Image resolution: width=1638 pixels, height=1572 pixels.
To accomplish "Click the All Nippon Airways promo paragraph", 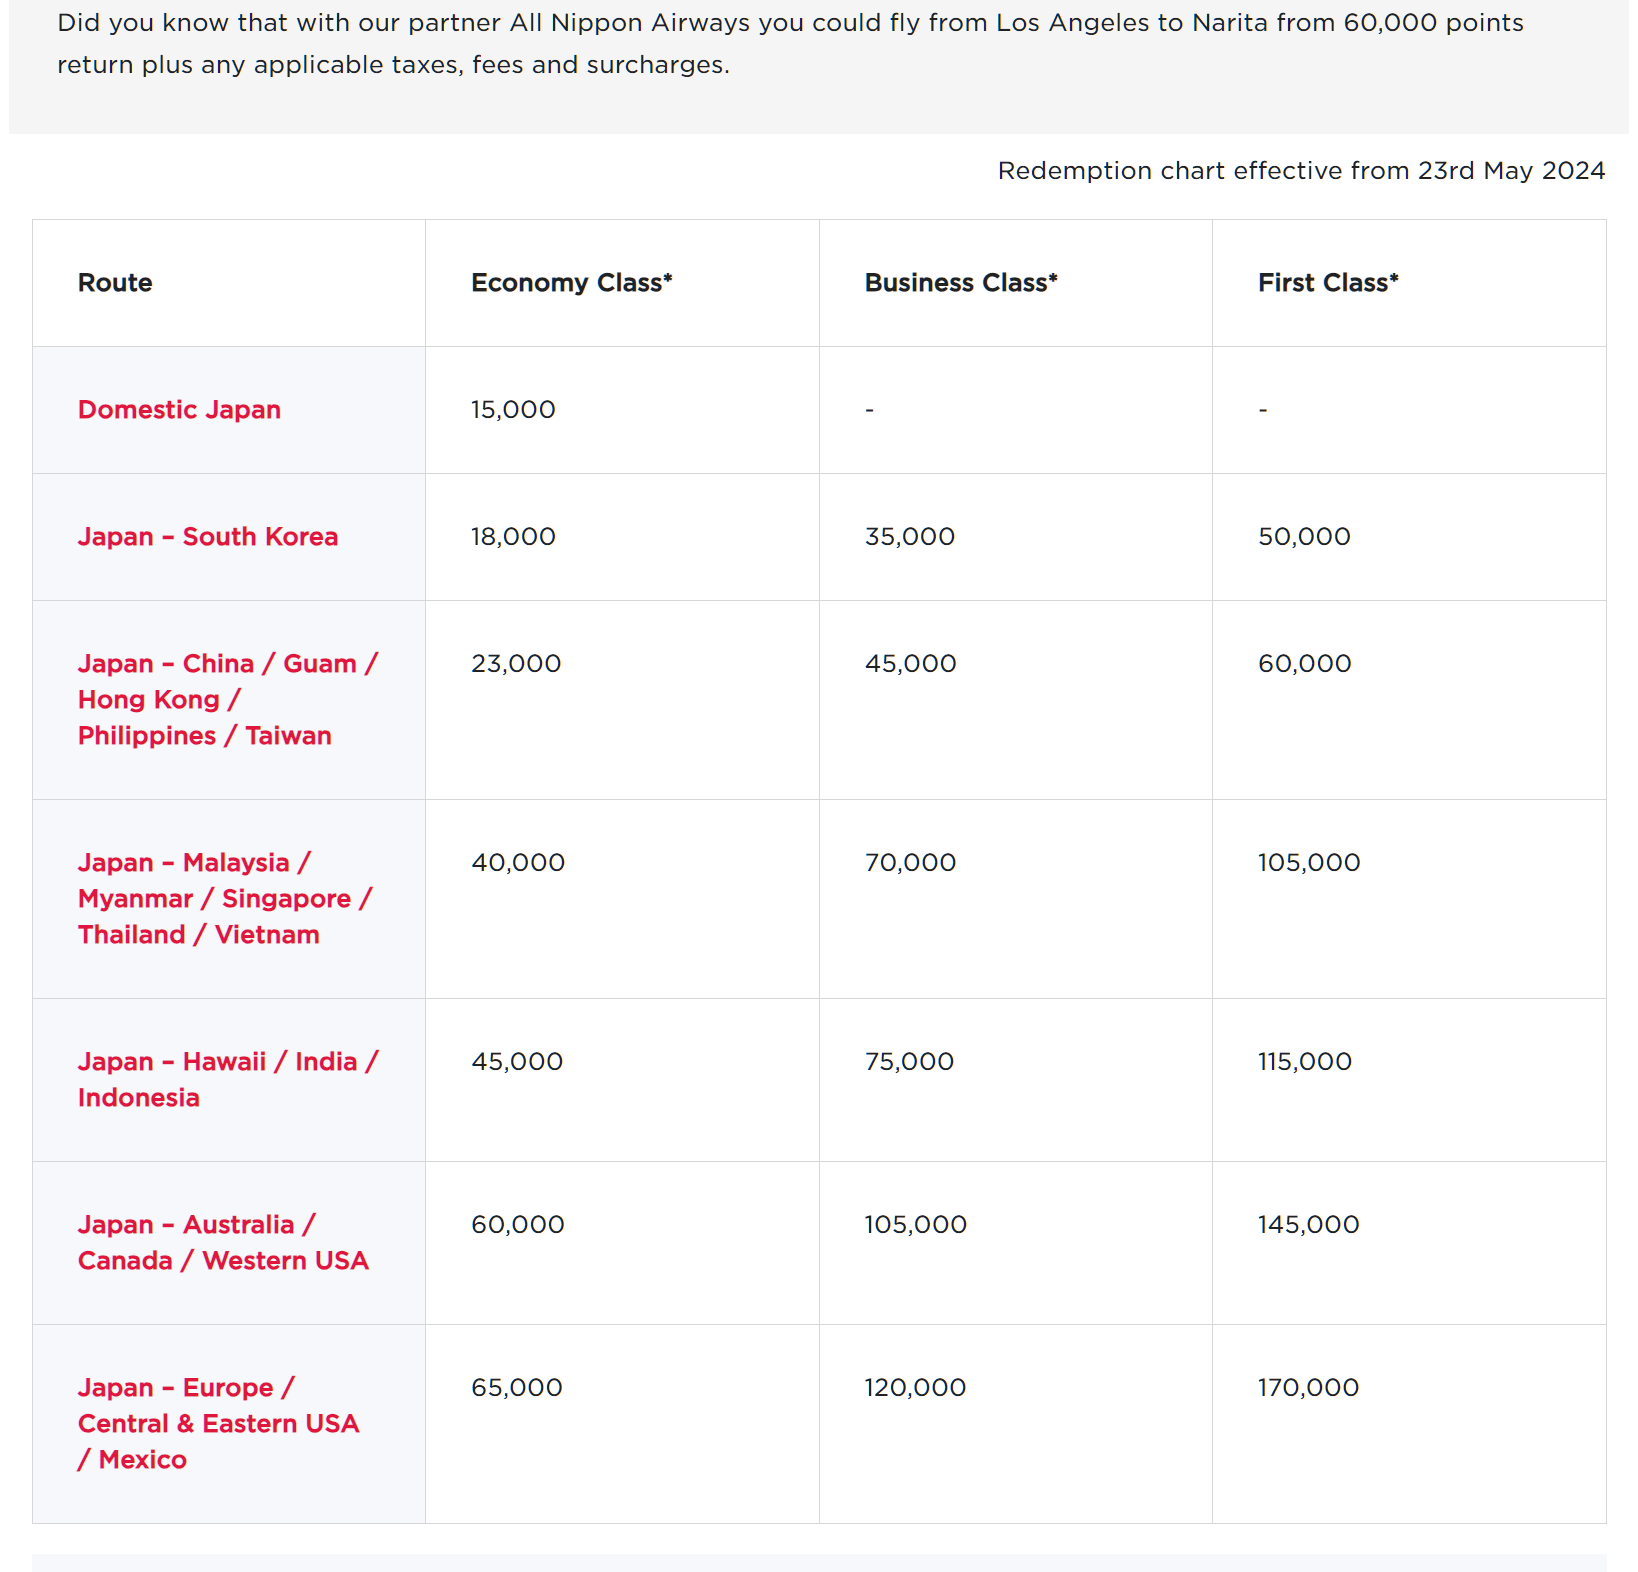I will tap(790, 44).
